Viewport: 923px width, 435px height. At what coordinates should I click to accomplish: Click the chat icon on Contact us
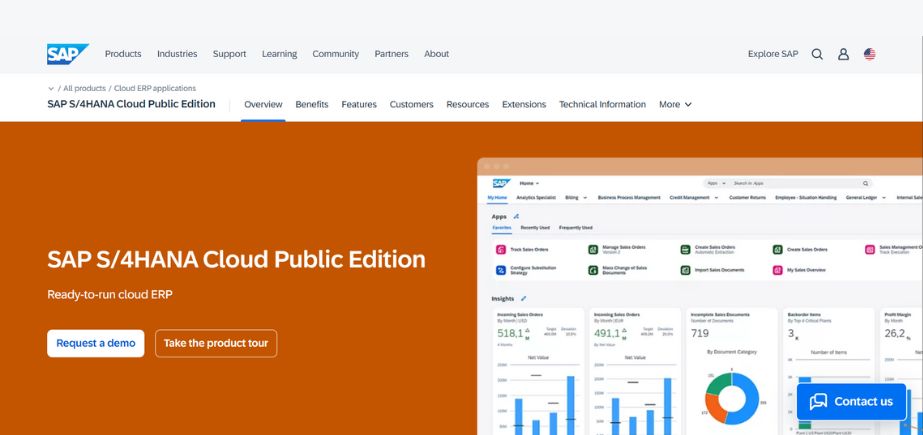pos(818,401)
